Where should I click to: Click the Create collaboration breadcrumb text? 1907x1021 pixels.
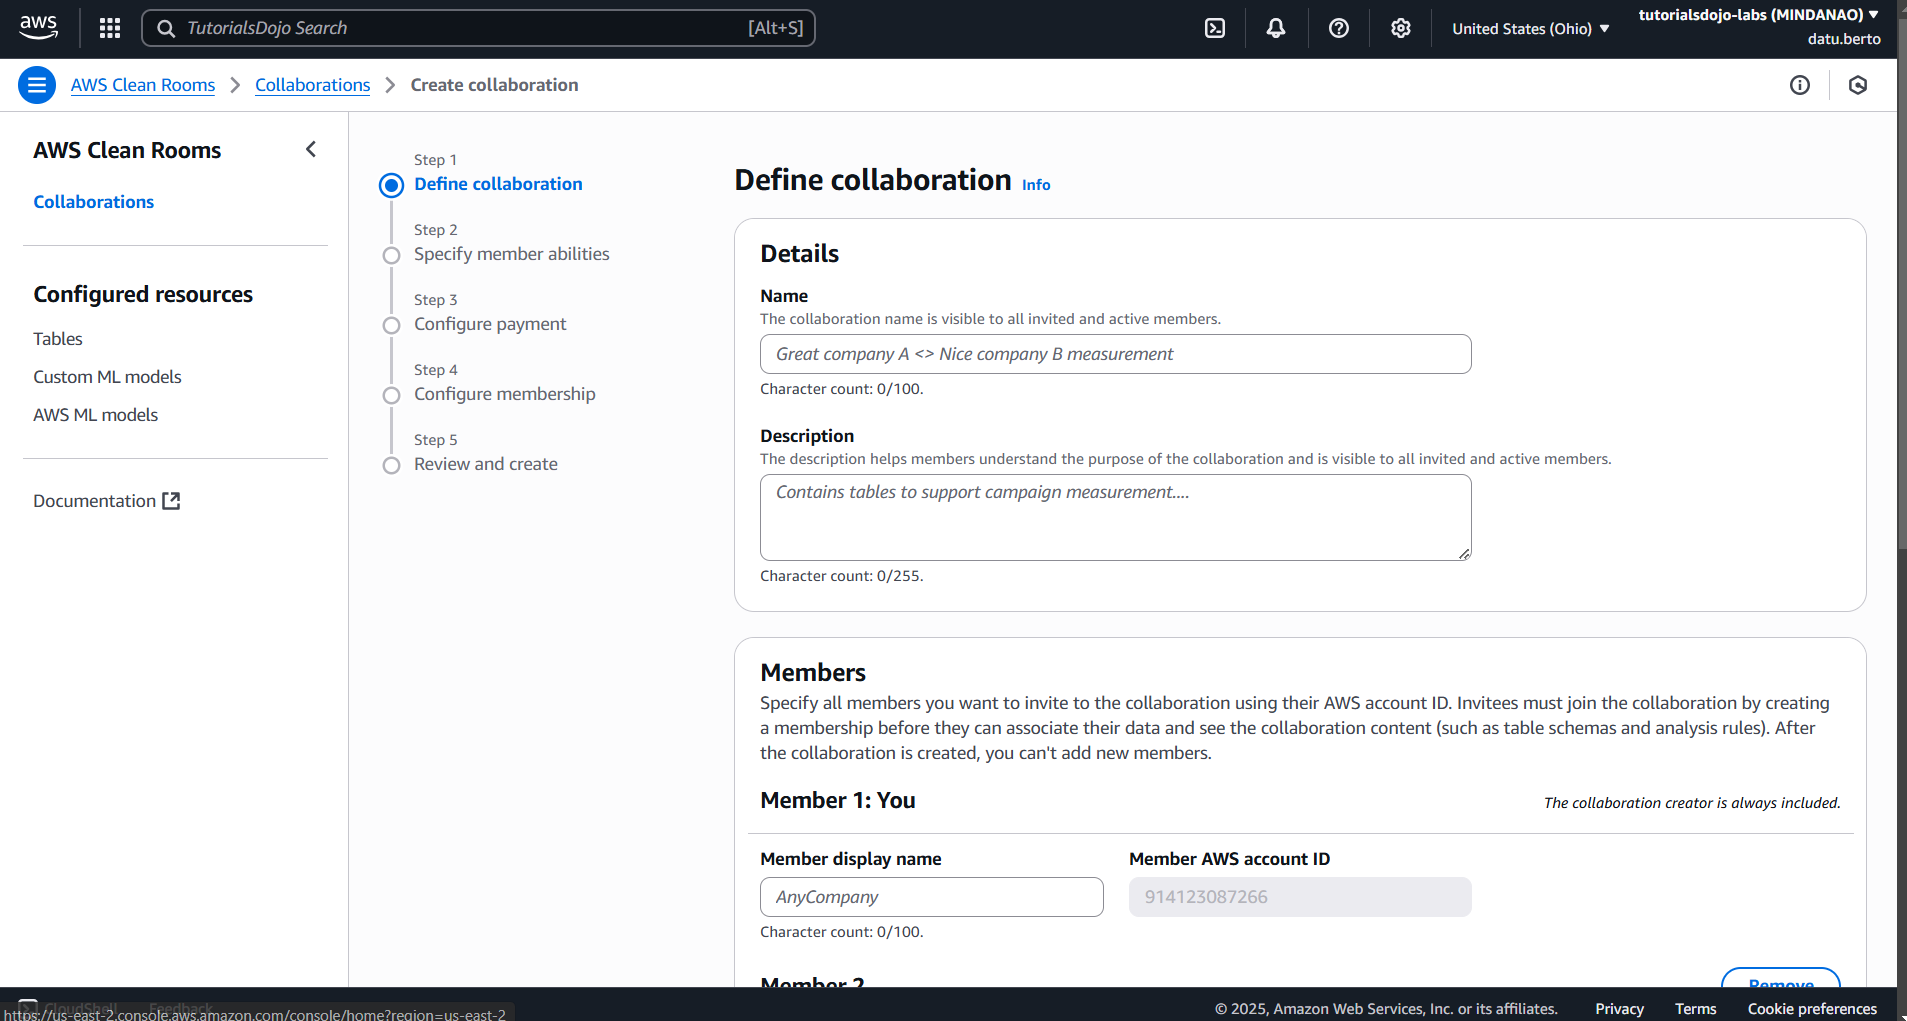494,85
